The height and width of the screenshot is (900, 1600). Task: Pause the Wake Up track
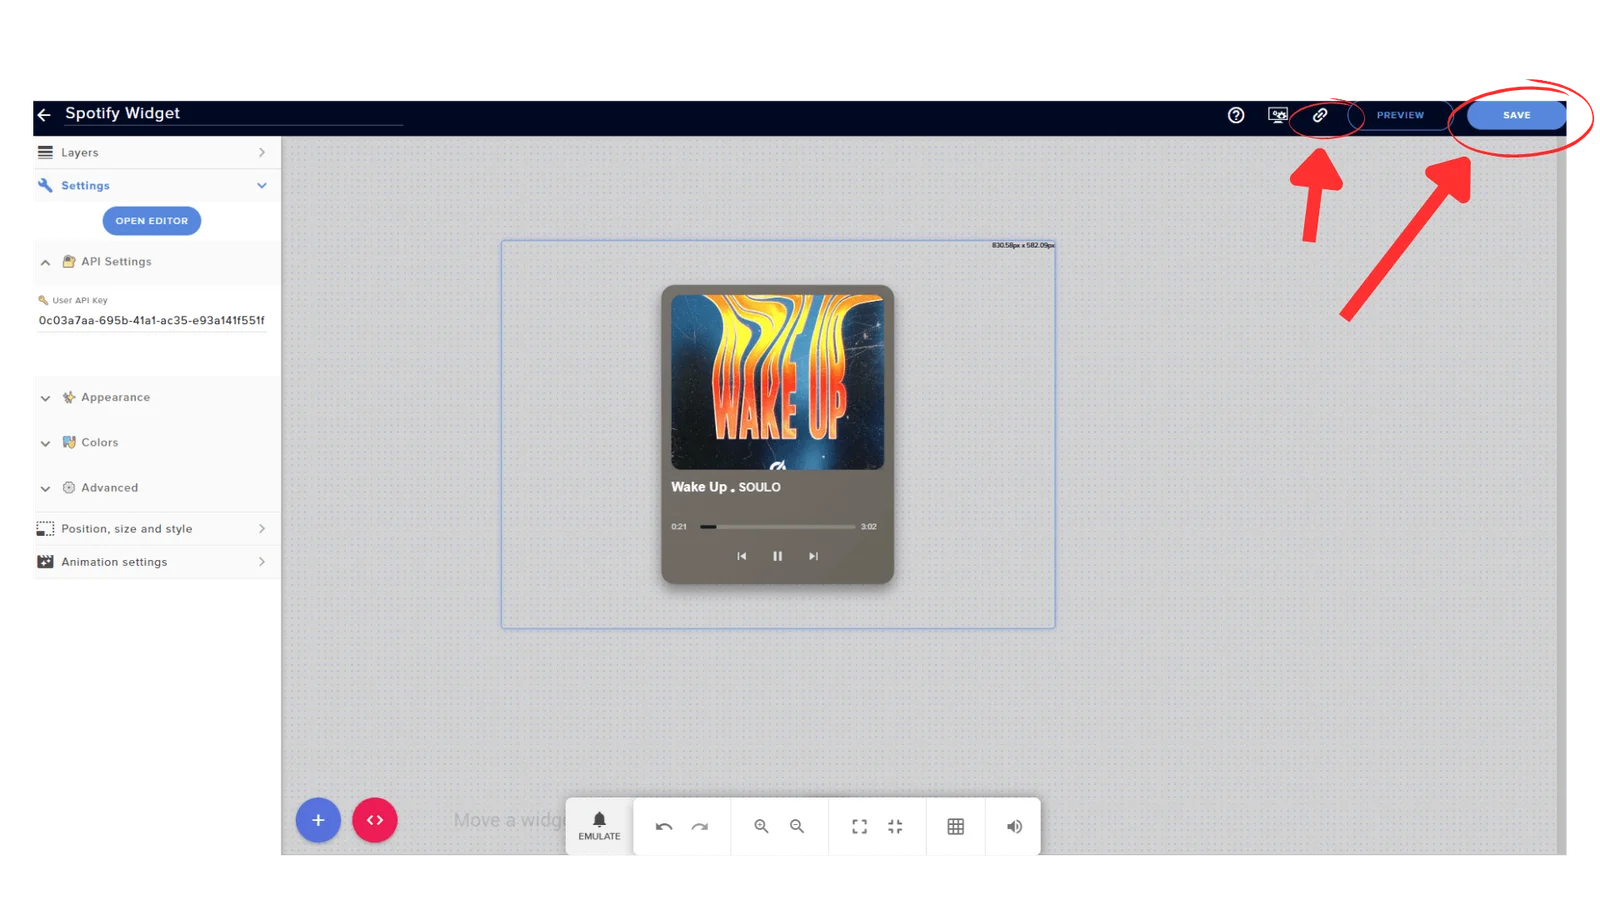777,556
